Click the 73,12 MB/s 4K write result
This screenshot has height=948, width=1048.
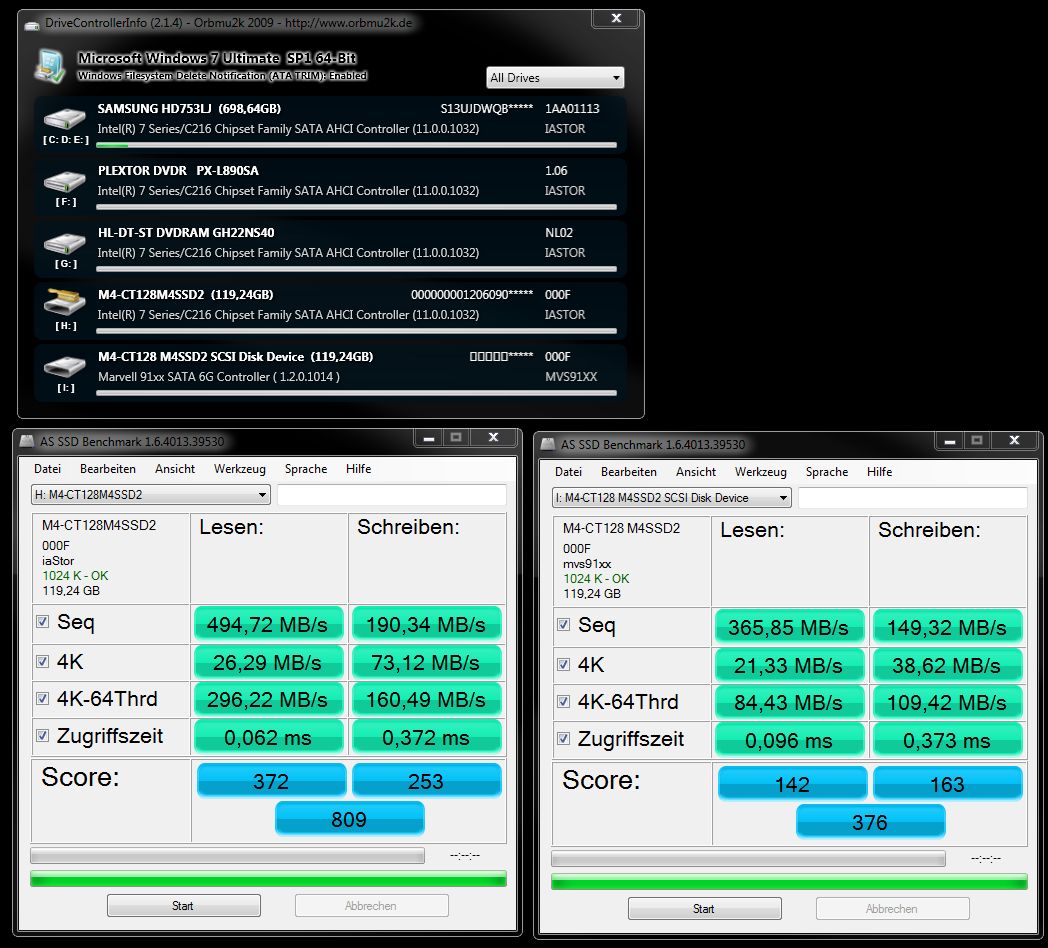426,662
